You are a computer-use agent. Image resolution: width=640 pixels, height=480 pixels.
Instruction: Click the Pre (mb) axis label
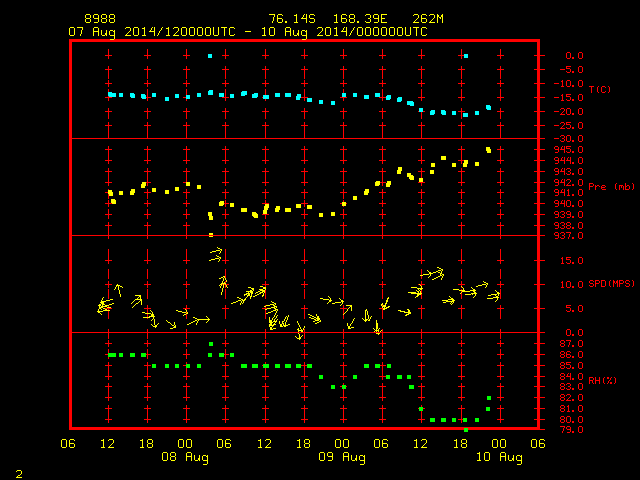(x=611, y=187)
